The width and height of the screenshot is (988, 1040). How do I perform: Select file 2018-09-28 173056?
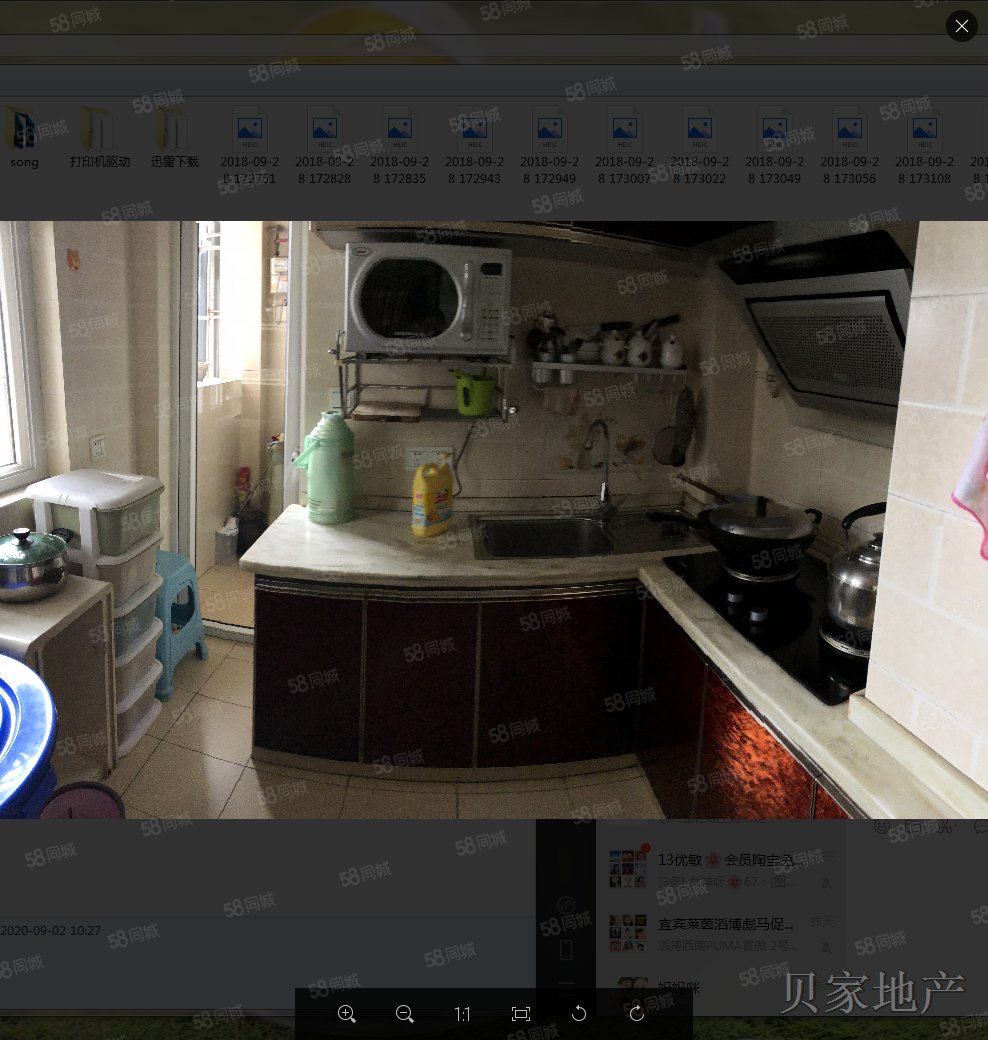click(x=849, y=143)
